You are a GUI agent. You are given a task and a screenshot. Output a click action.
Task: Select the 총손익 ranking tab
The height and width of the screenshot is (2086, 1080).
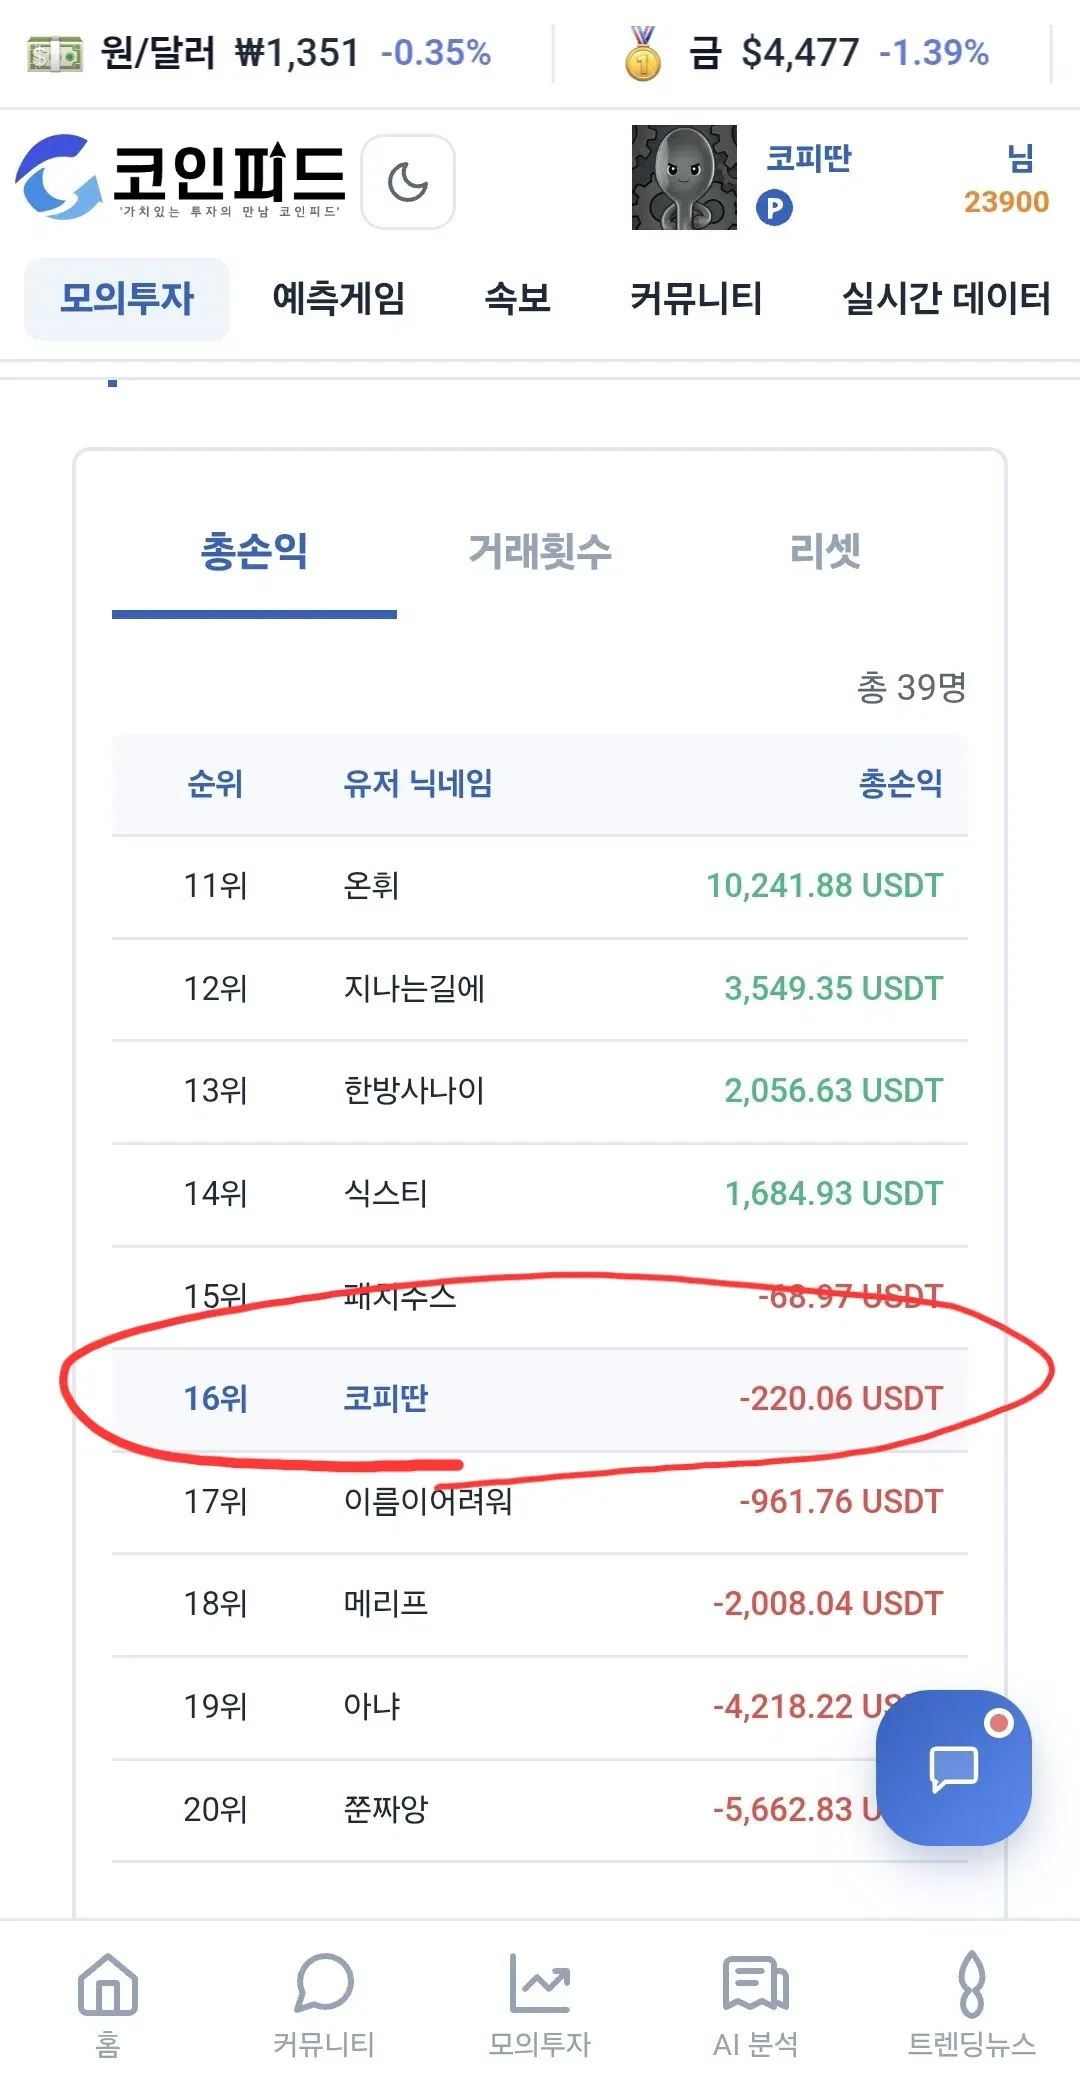tap(254, 552)
